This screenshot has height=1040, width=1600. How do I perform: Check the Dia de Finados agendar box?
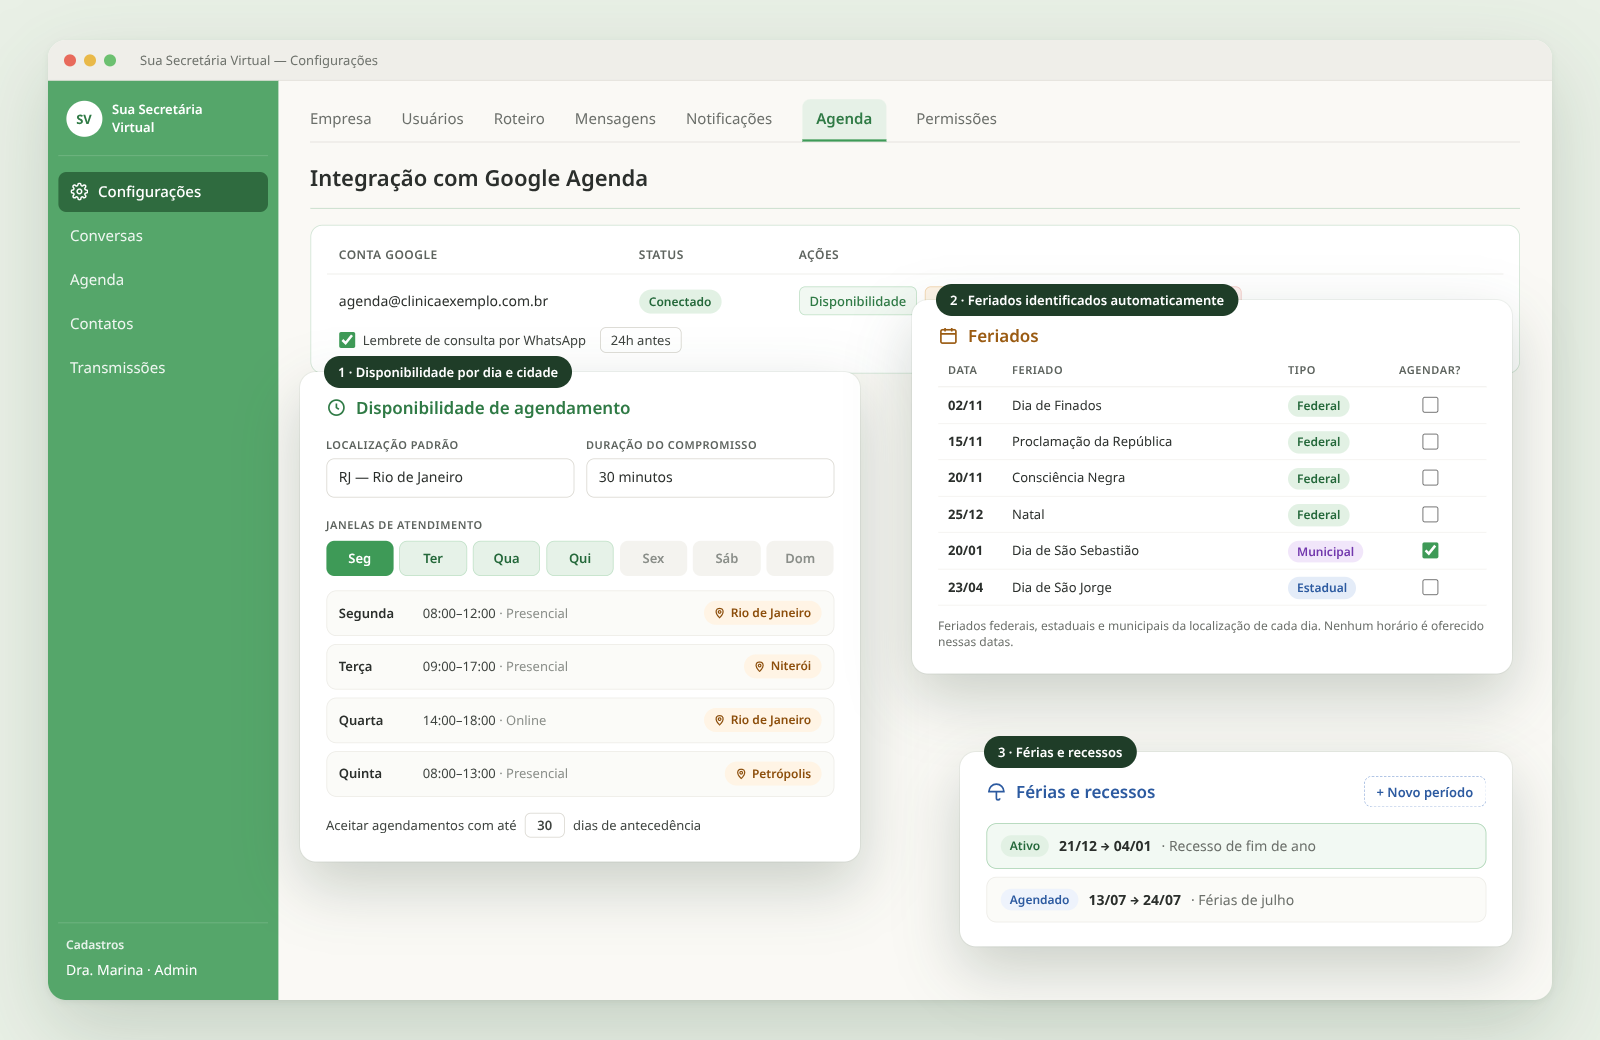(x=1430, y=405)
